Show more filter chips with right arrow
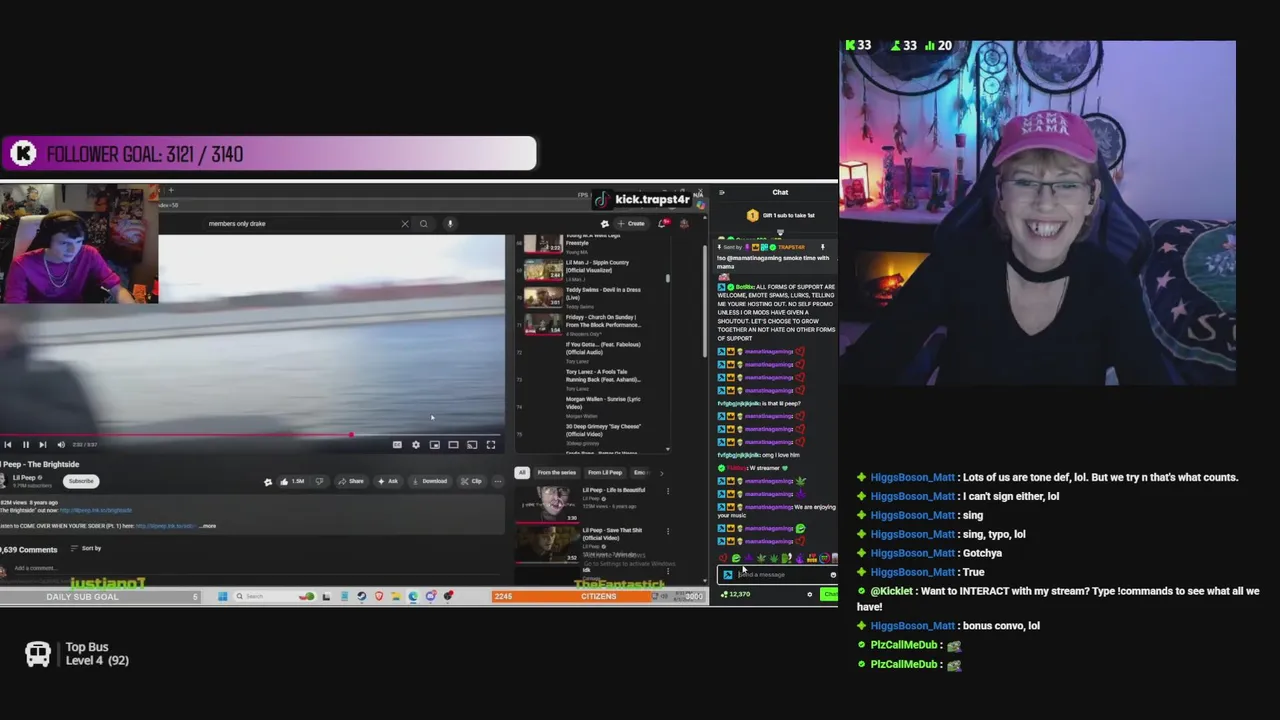This screenshot has height=720, width=1280. pos(661,473)
